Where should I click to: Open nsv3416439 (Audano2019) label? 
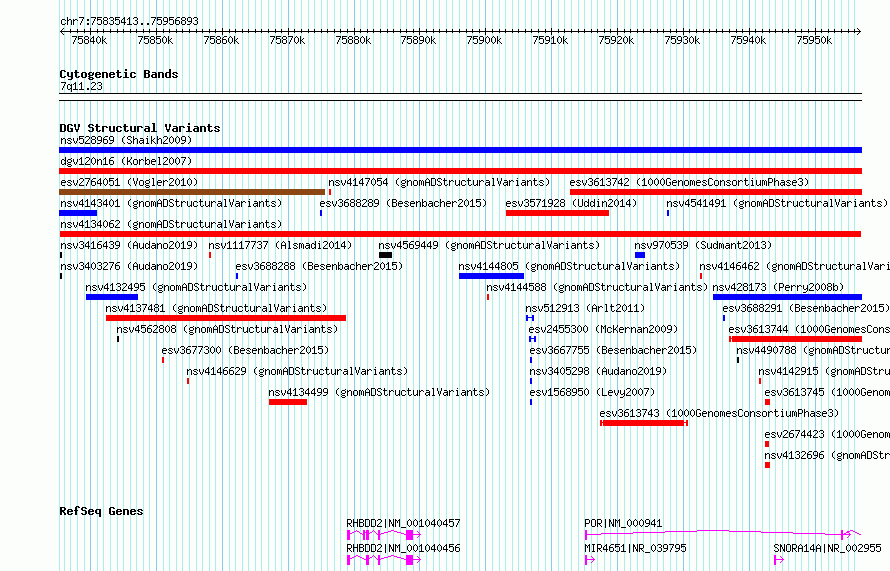(129, 245)
